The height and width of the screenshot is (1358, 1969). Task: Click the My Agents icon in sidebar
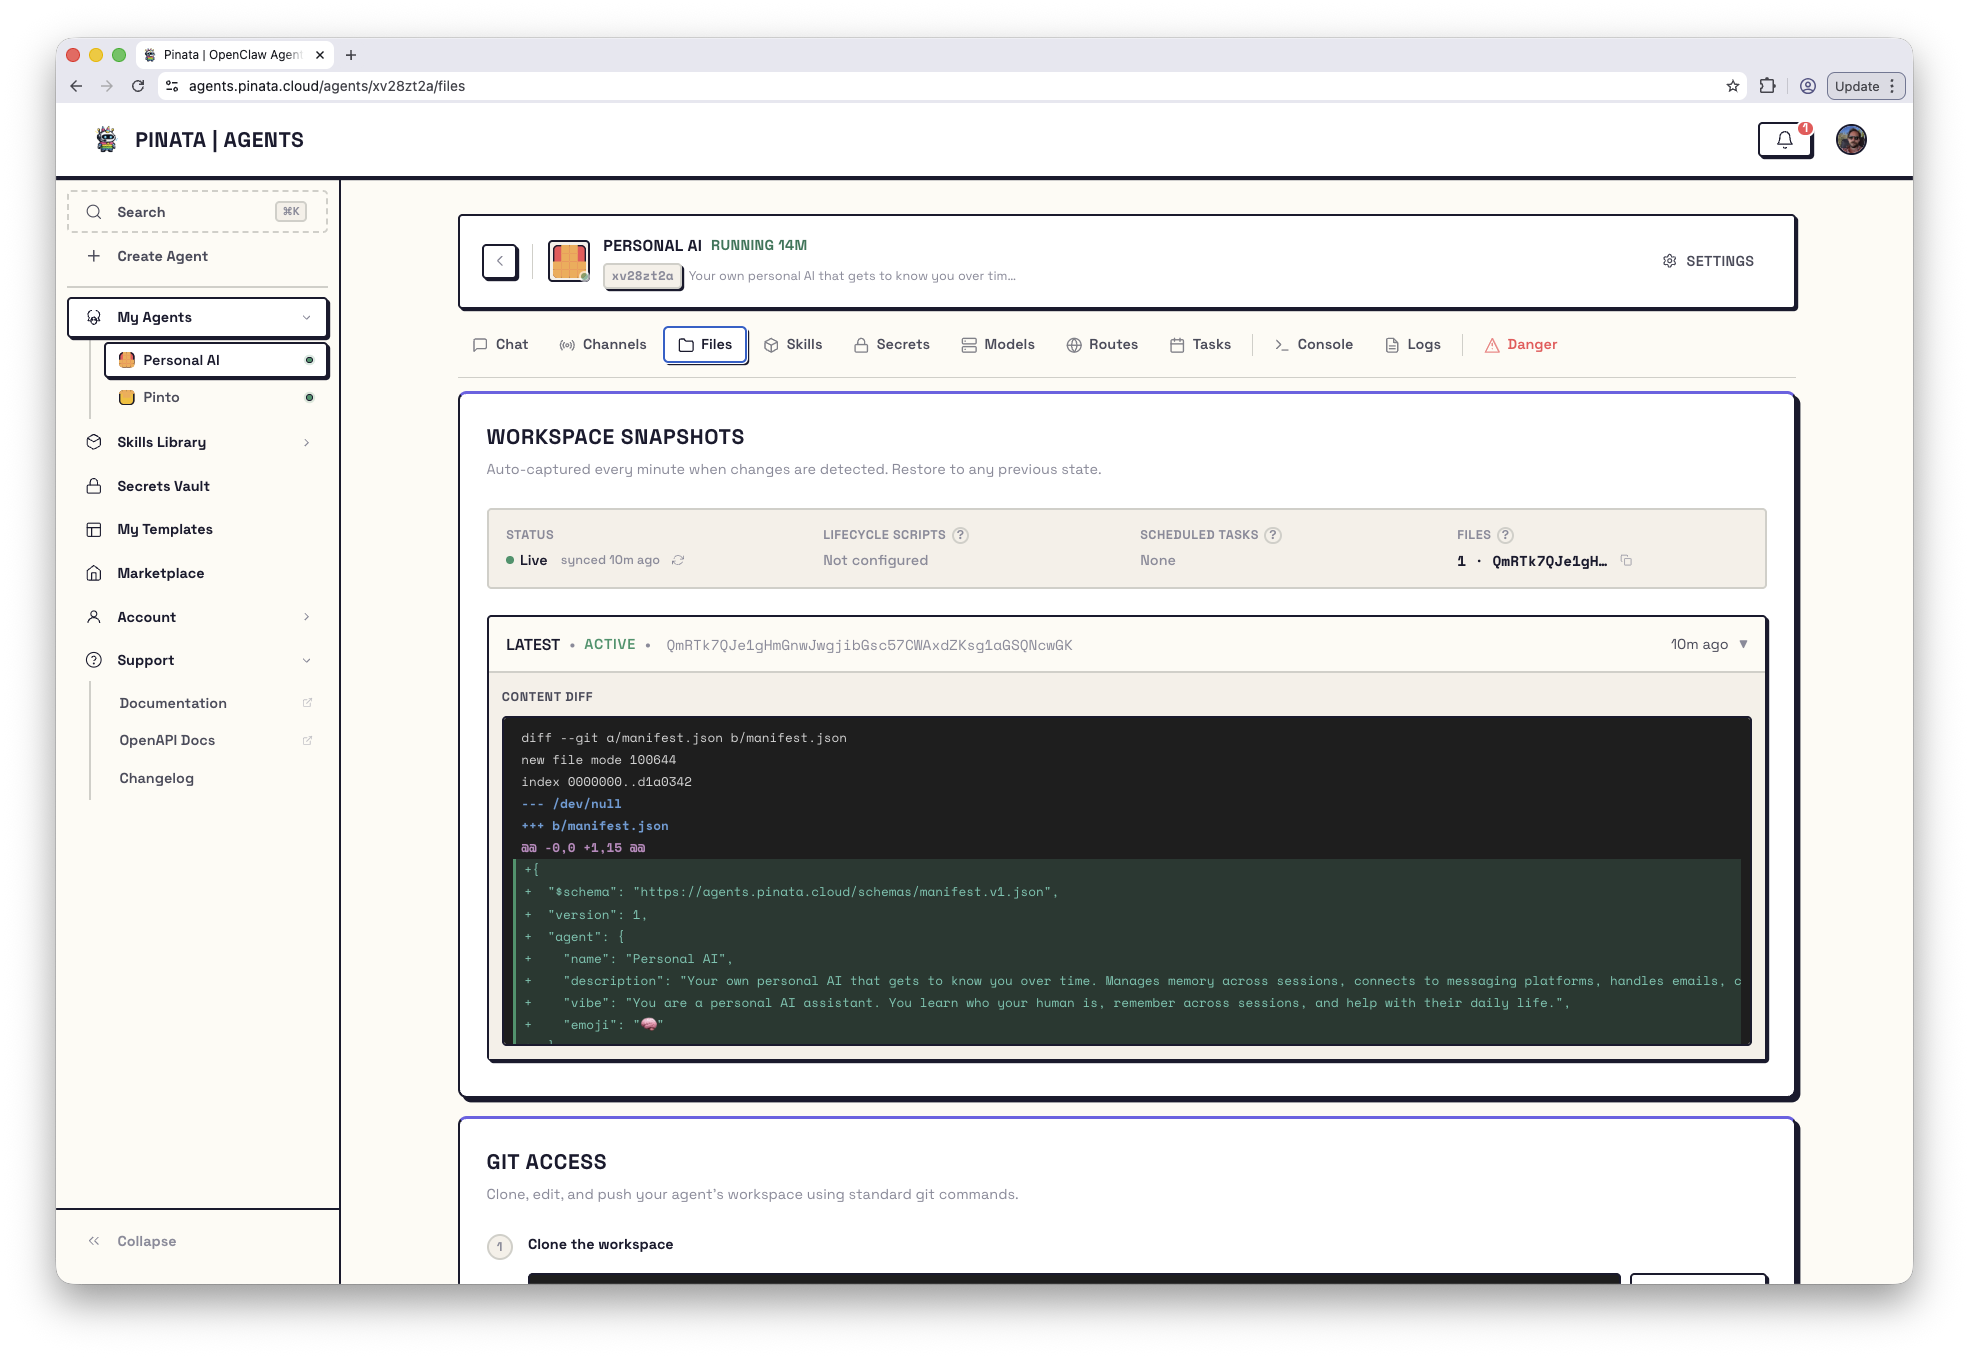tap(94, 318)
